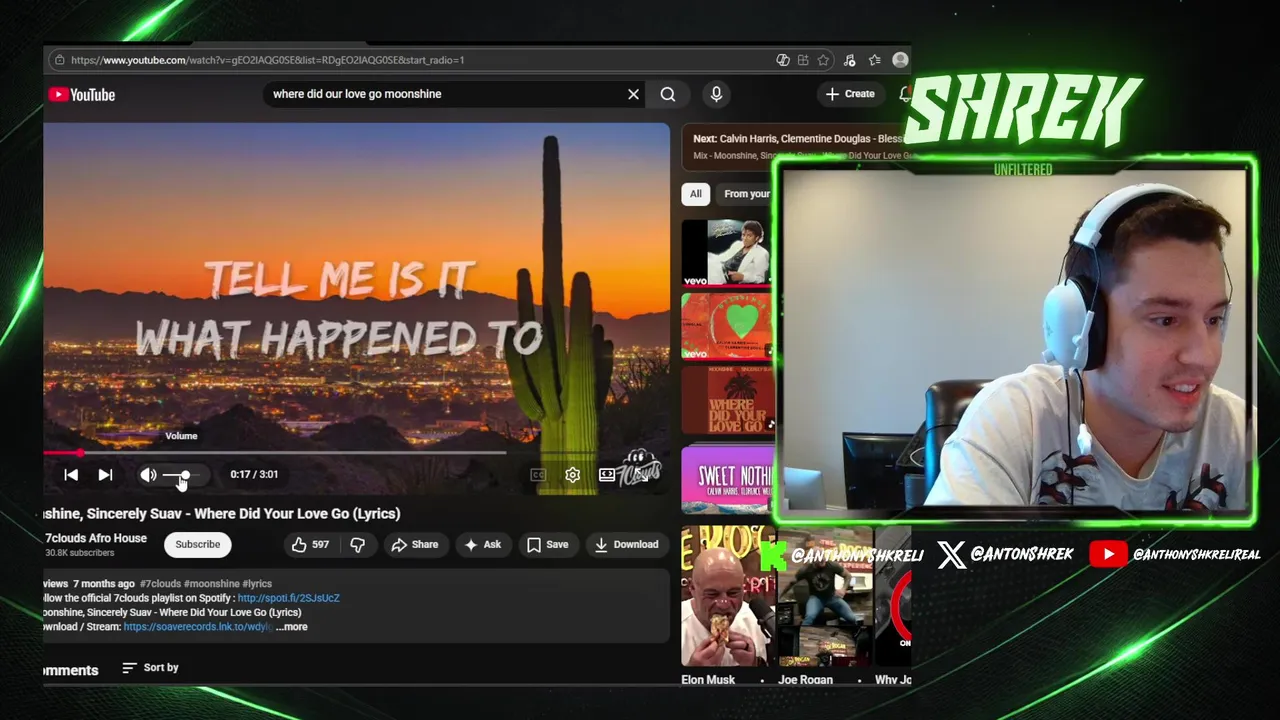Download the video
The height and width of the screenshot is (720, 1280).
627,544
